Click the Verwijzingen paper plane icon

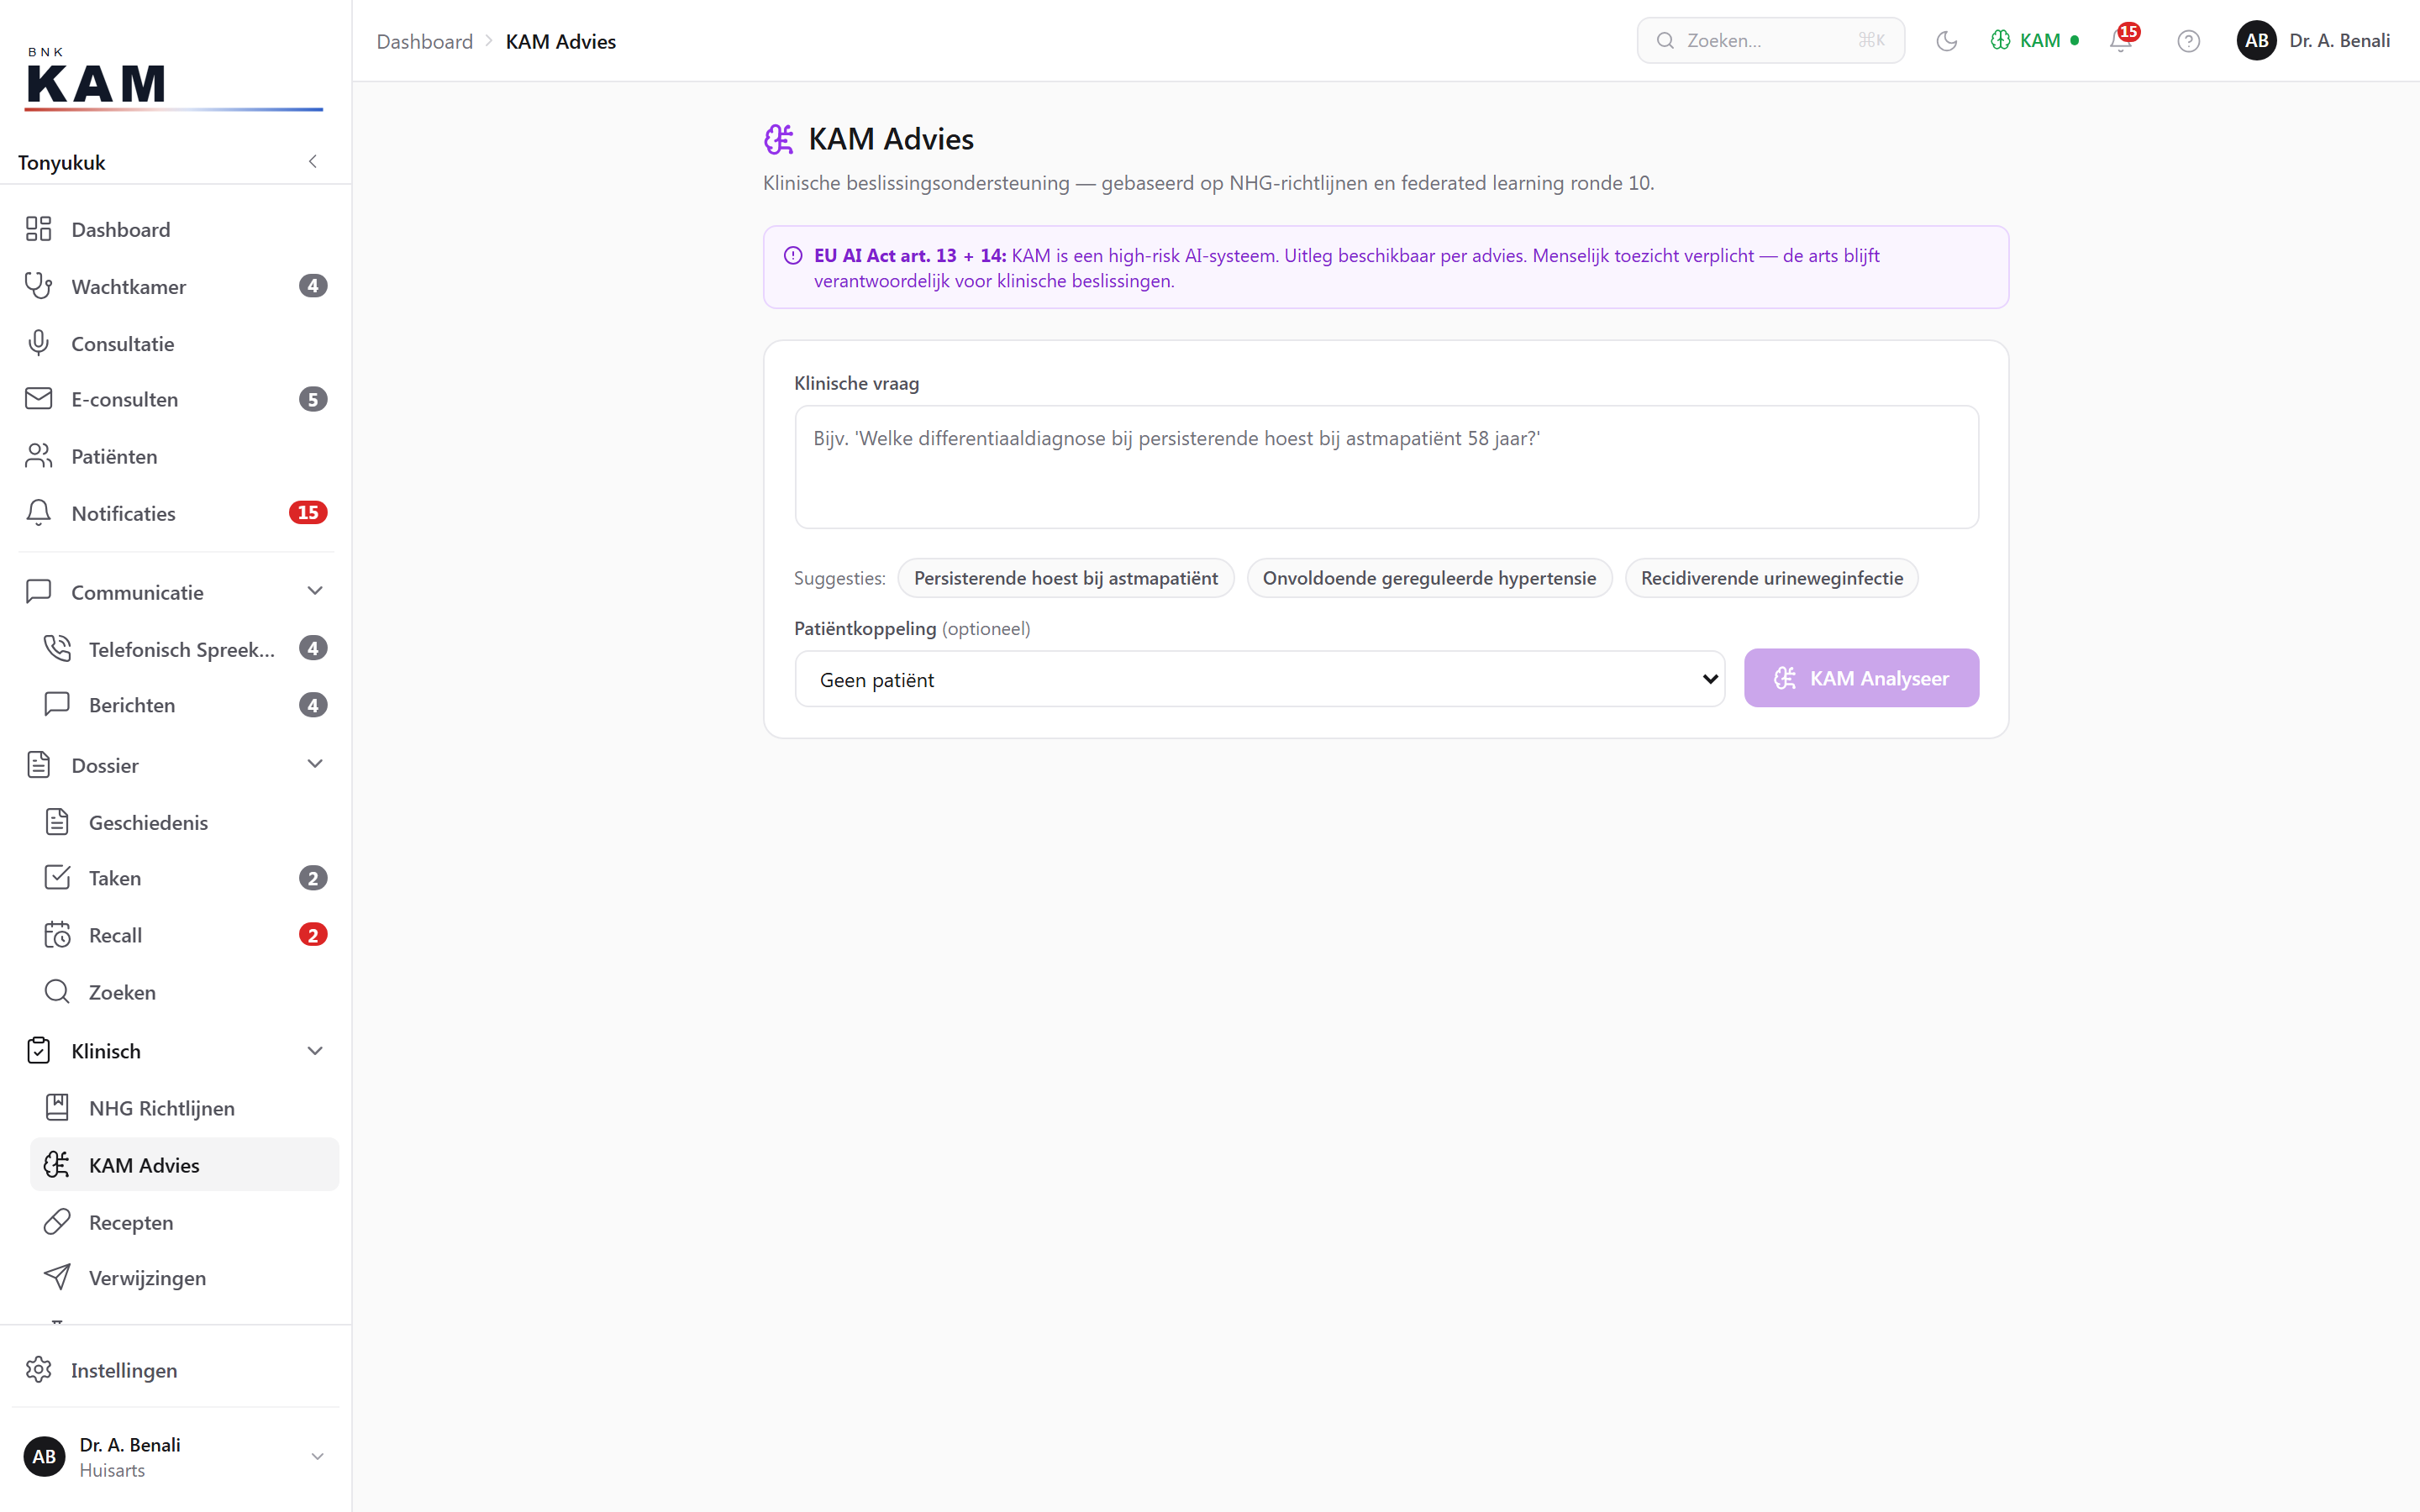click(57, 1278)
